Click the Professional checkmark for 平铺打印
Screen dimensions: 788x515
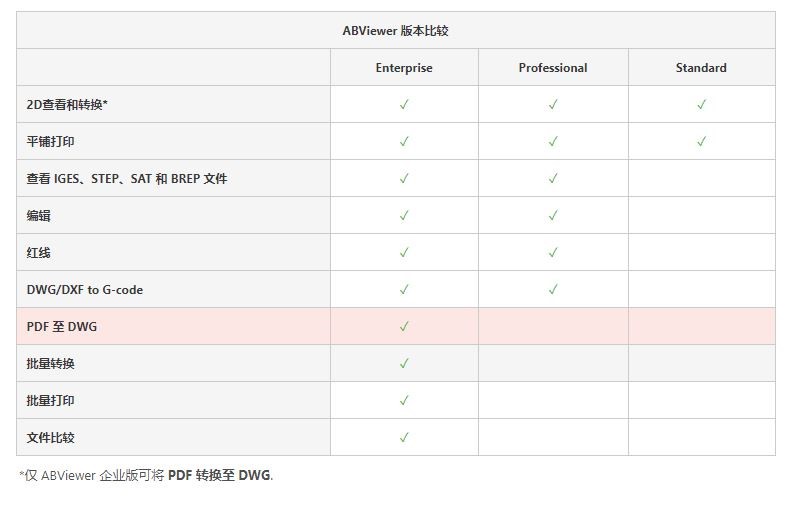pos(553,141)
